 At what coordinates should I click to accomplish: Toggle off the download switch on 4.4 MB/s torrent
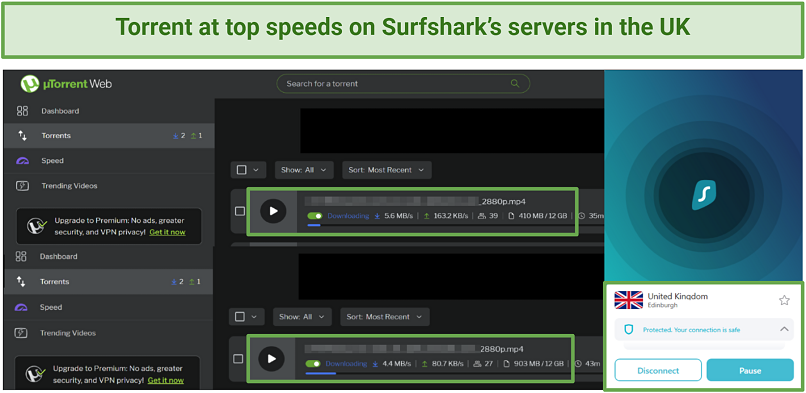pos(313,364)
